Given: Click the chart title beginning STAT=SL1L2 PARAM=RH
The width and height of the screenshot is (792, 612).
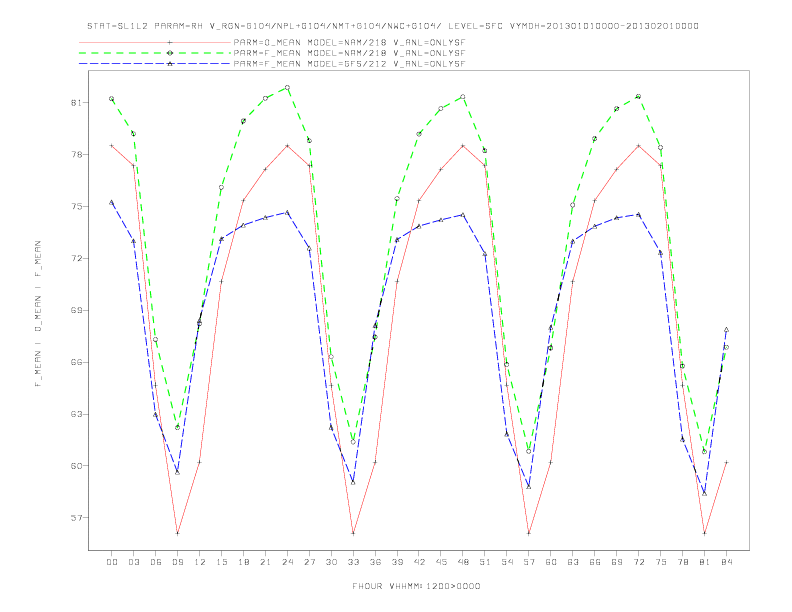Looking at the screenshot, I should coord(393,26).
